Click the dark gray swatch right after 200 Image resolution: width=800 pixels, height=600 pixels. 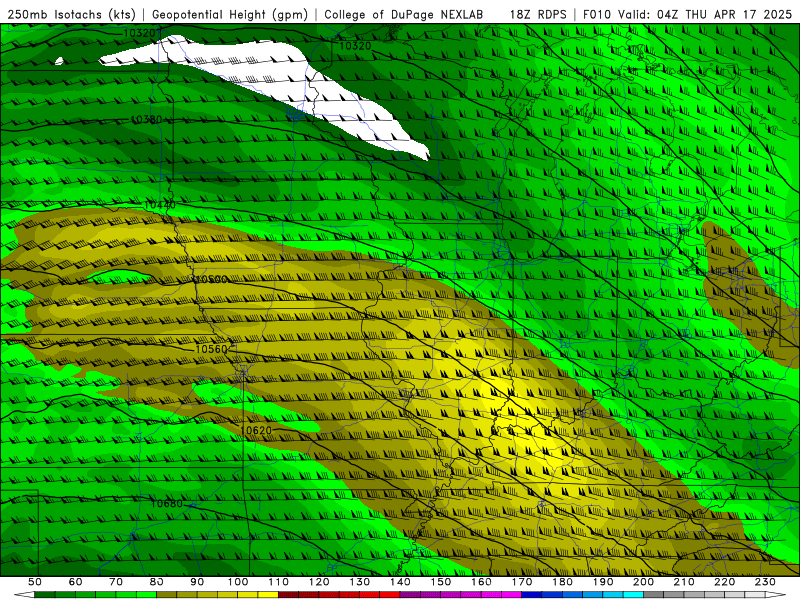click(654, 595)
